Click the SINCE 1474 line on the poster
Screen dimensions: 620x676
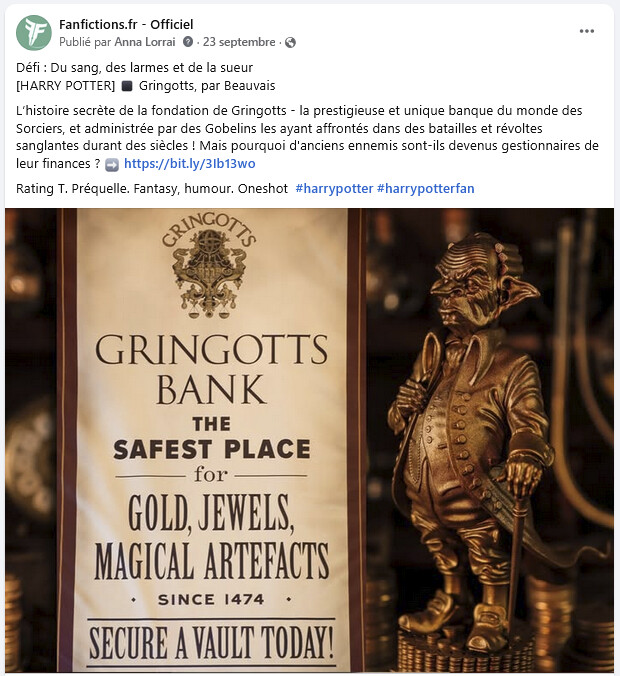211,599
